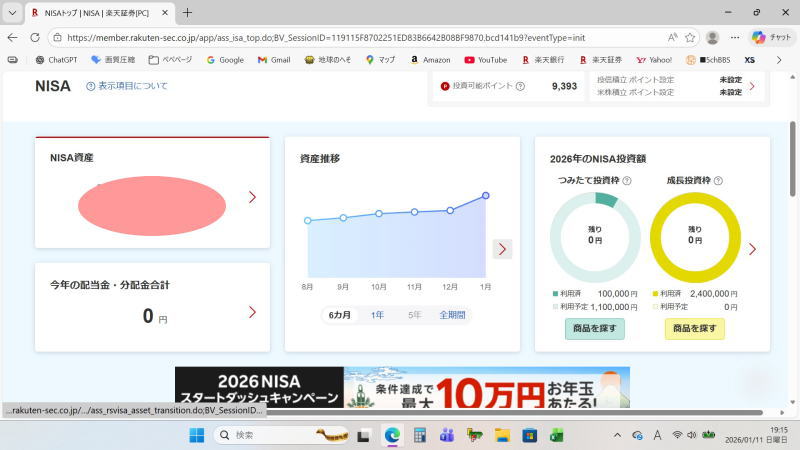Open the browser tab actions menu
This screenshot has height=450, width=800.
pos(14,12)
